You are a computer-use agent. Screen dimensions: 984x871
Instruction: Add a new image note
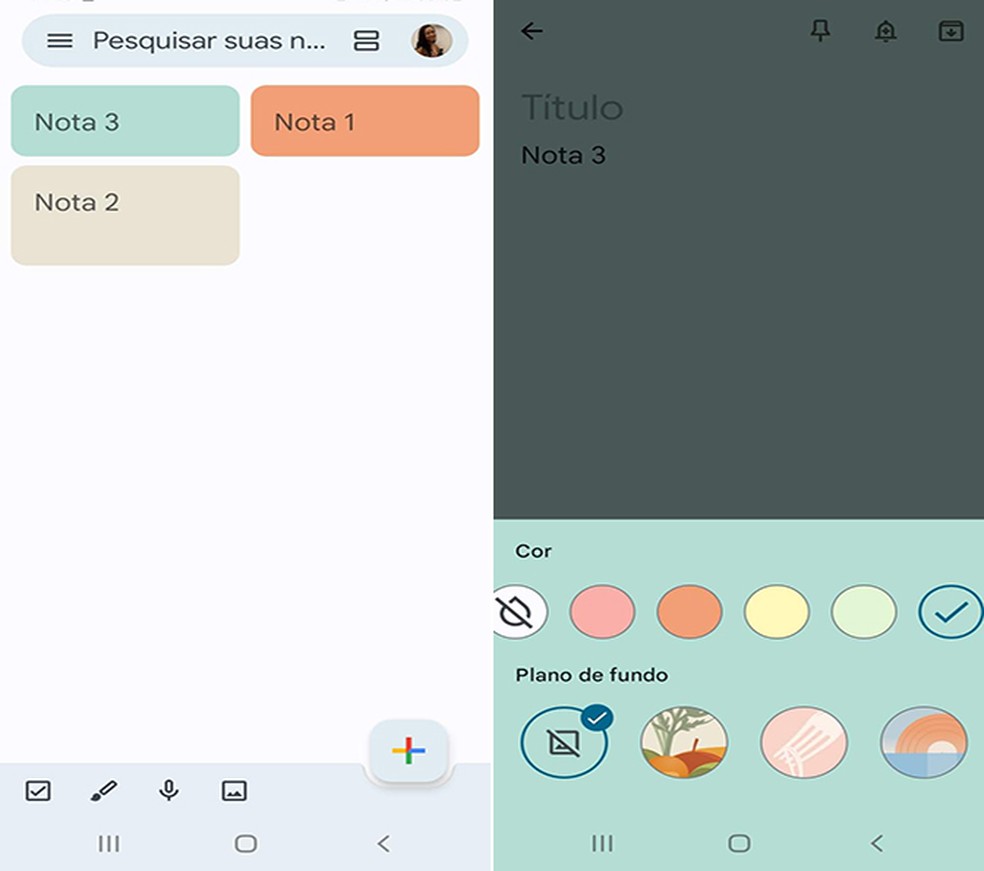234,791
